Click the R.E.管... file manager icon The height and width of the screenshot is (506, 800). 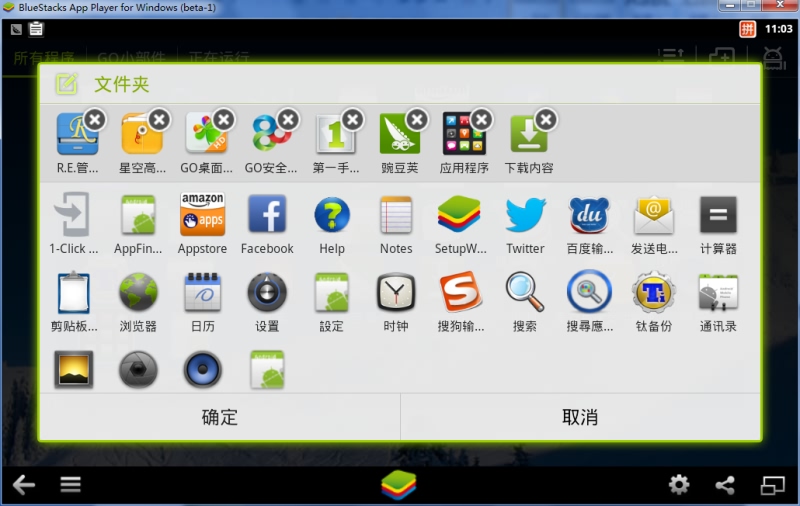pyautogui.click(x=77, y=135)
